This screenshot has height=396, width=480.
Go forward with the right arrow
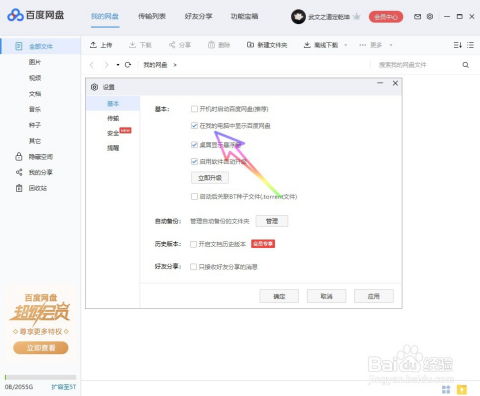click(x=106, y=65)
